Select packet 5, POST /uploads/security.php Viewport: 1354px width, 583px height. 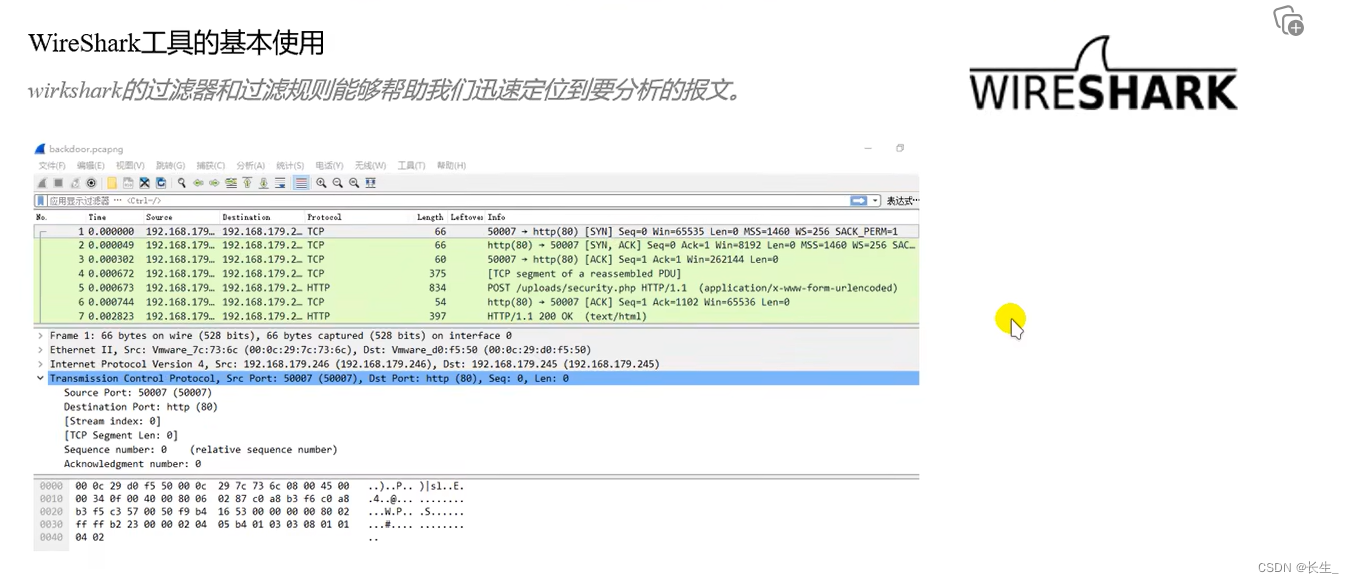pyautogui.click(x=477, y=288)
